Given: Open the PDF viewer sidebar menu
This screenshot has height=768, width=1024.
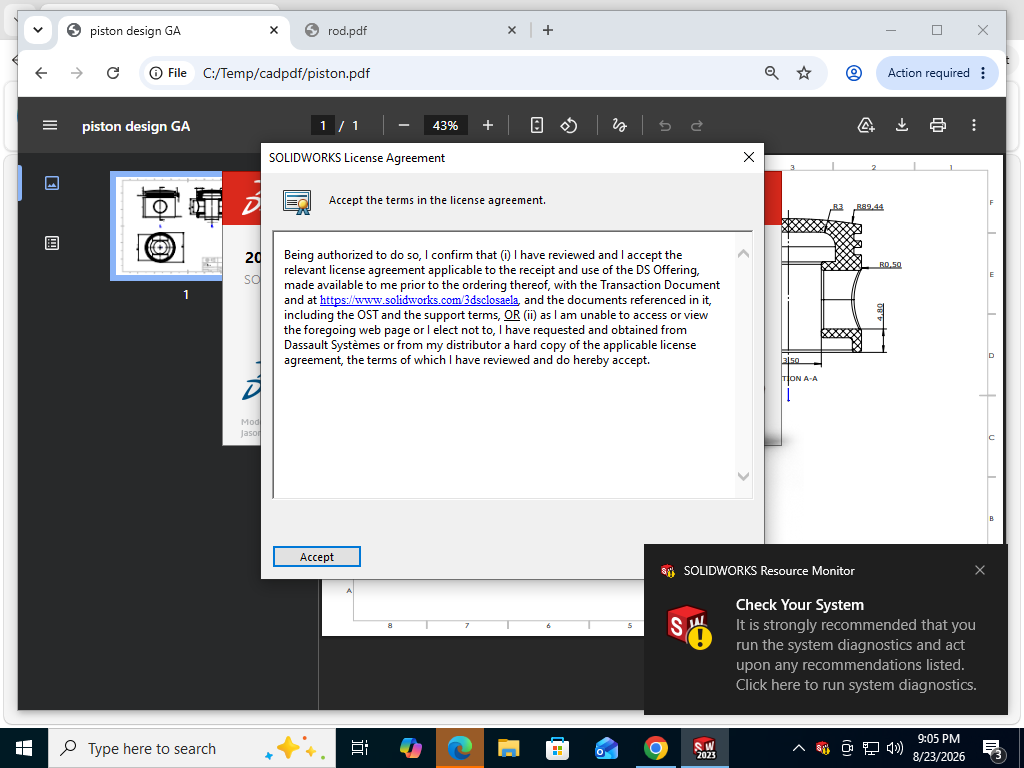Looking at the screenshot, I should point(50,125).
